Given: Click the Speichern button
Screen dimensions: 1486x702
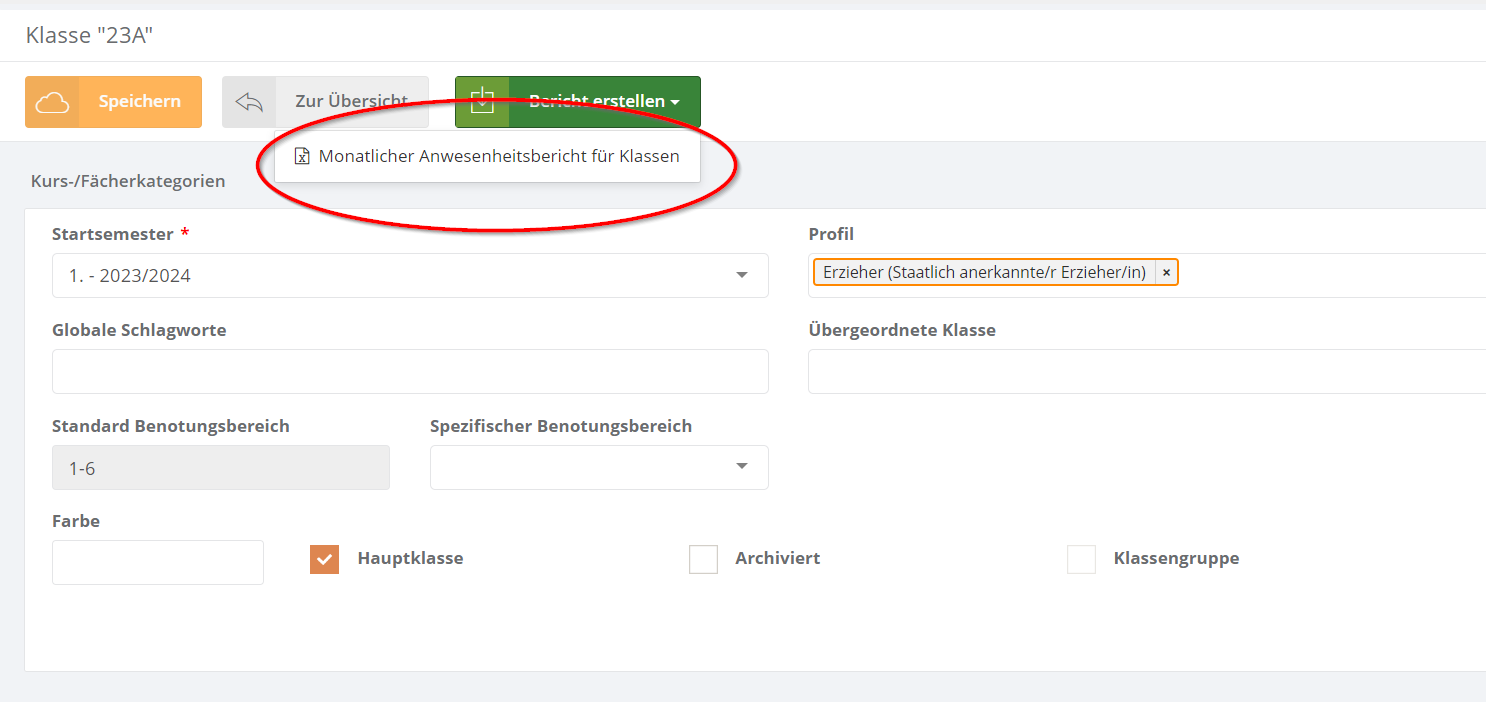Looking at the screenshot, I should point(113,102).
